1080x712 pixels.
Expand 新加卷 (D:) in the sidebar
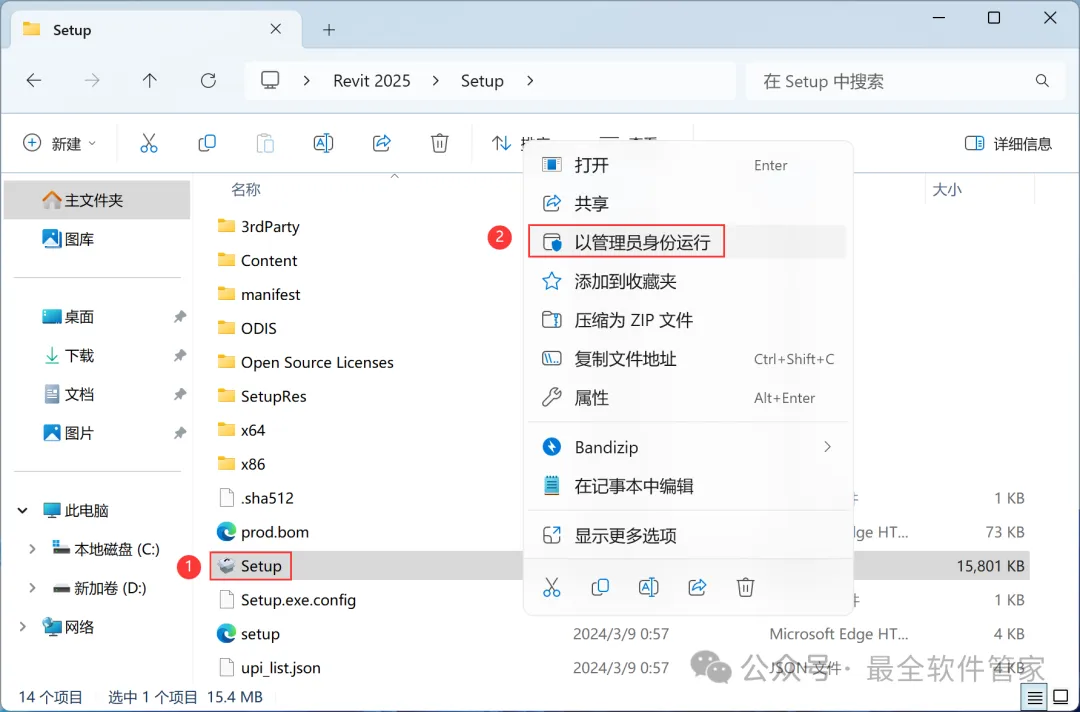tap(32, 587)
